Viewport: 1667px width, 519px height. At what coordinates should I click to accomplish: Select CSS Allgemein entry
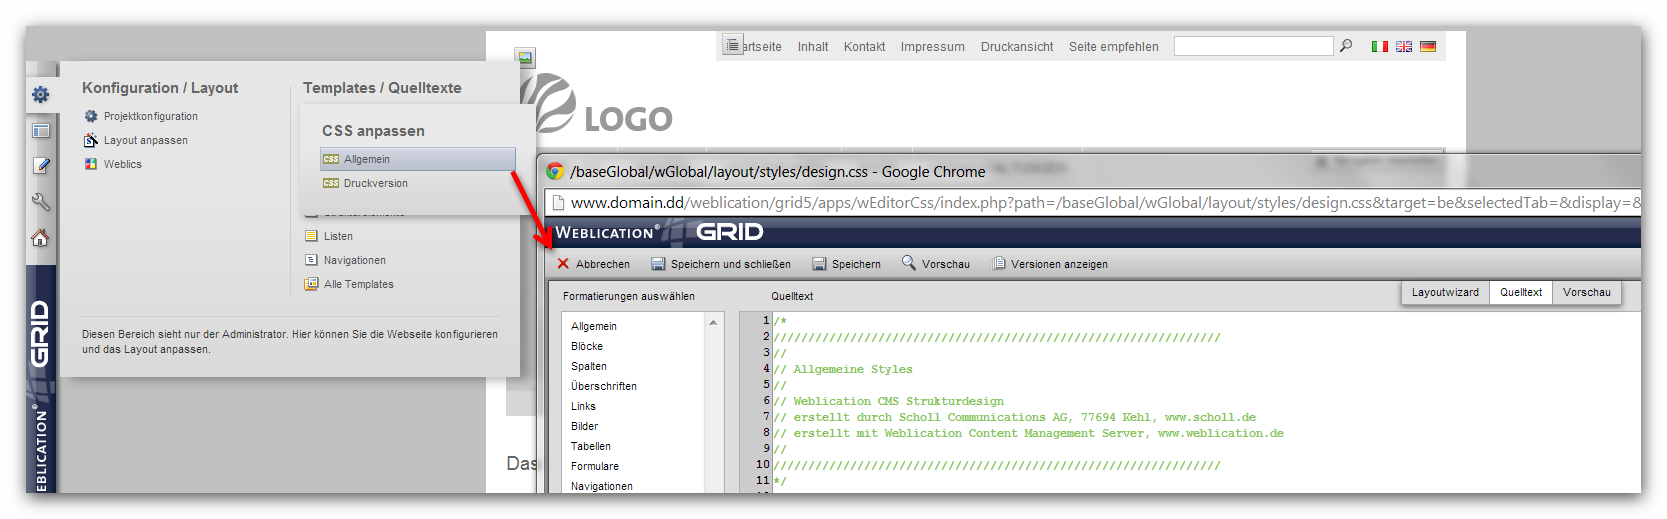click(x=418, y=159)
